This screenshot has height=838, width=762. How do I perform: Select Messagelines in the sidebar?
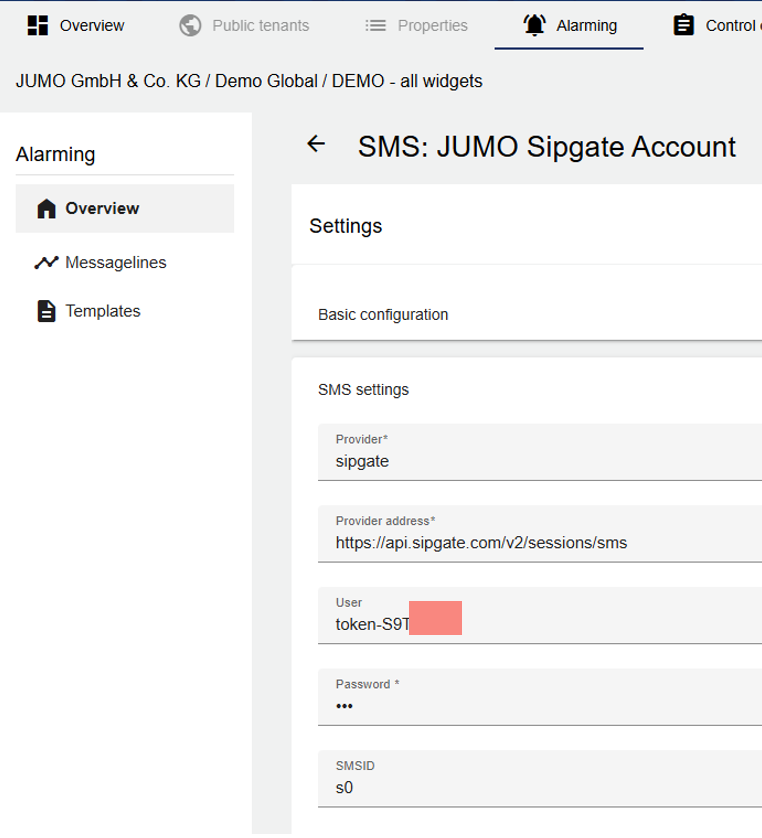115,263
